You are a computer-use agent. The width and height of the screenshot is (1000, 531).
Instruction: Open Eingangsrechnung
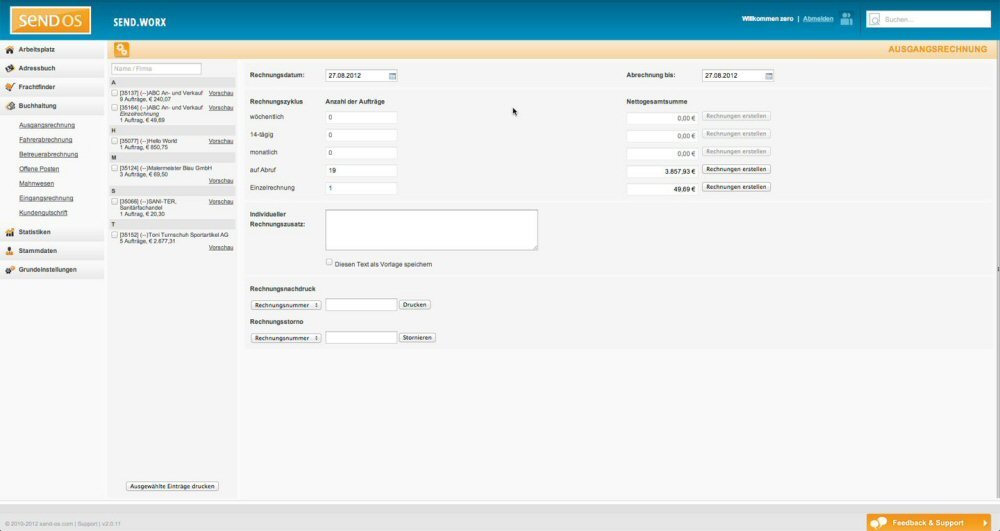(46, 198)
